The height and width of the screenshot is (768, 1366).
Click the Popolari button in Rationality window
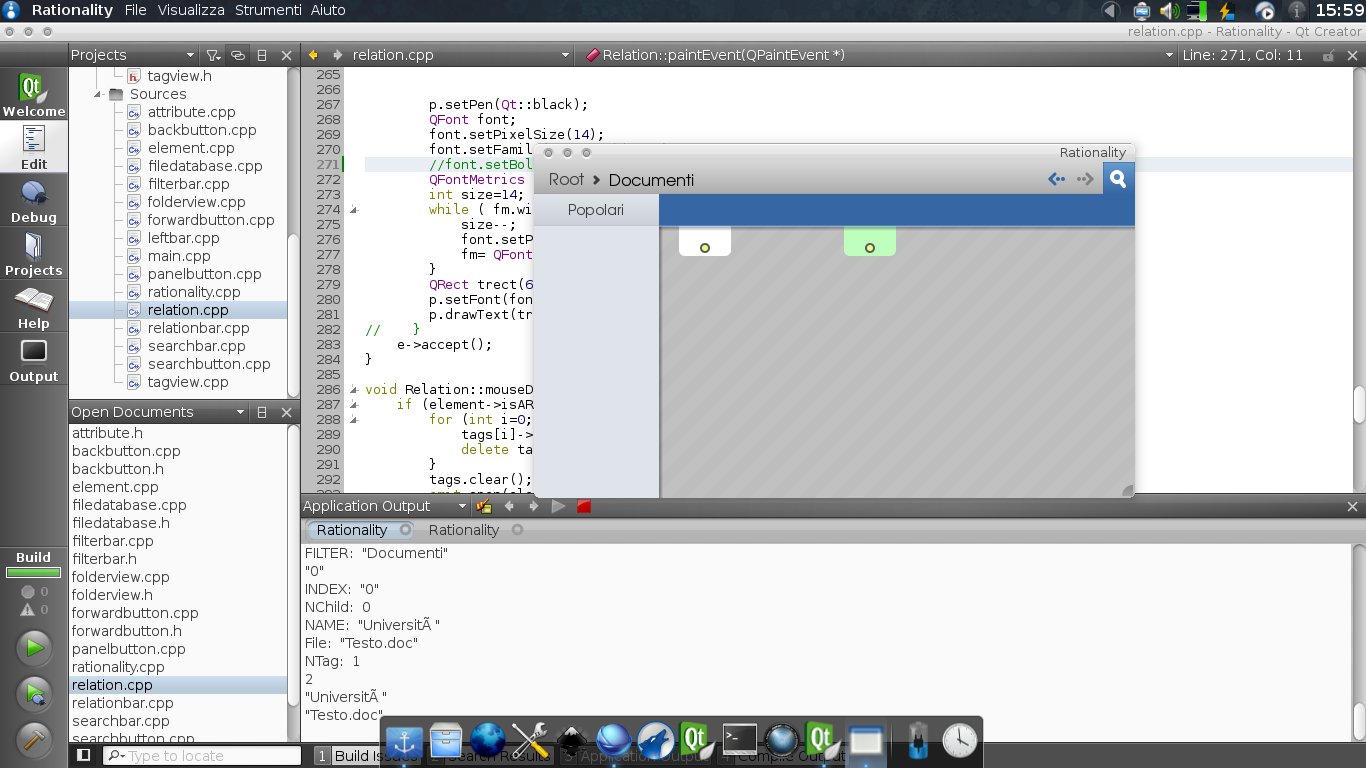(596, 210)
